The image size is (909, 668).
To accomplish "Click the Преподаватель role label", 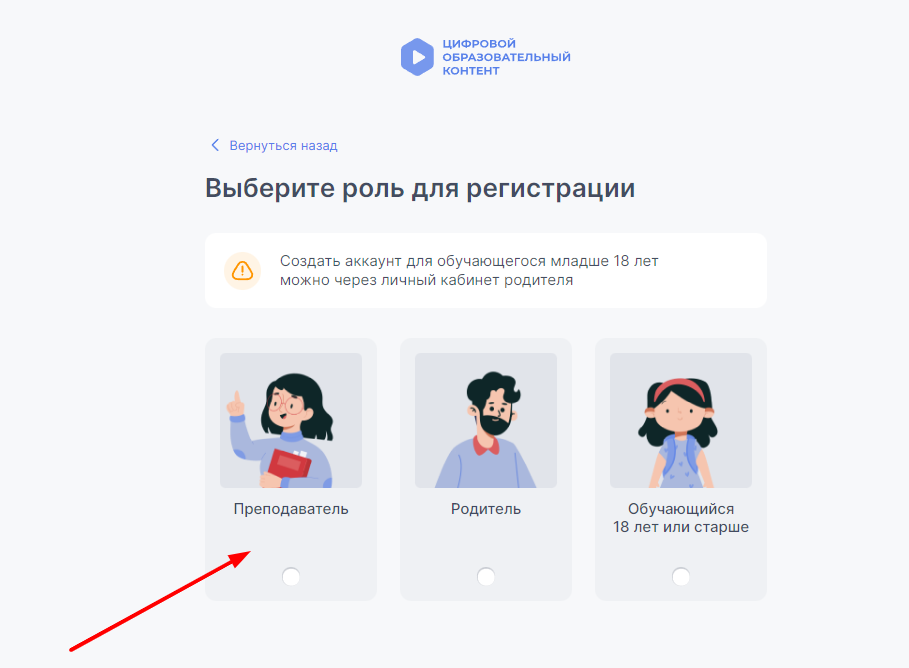I will tap(291, 509).
